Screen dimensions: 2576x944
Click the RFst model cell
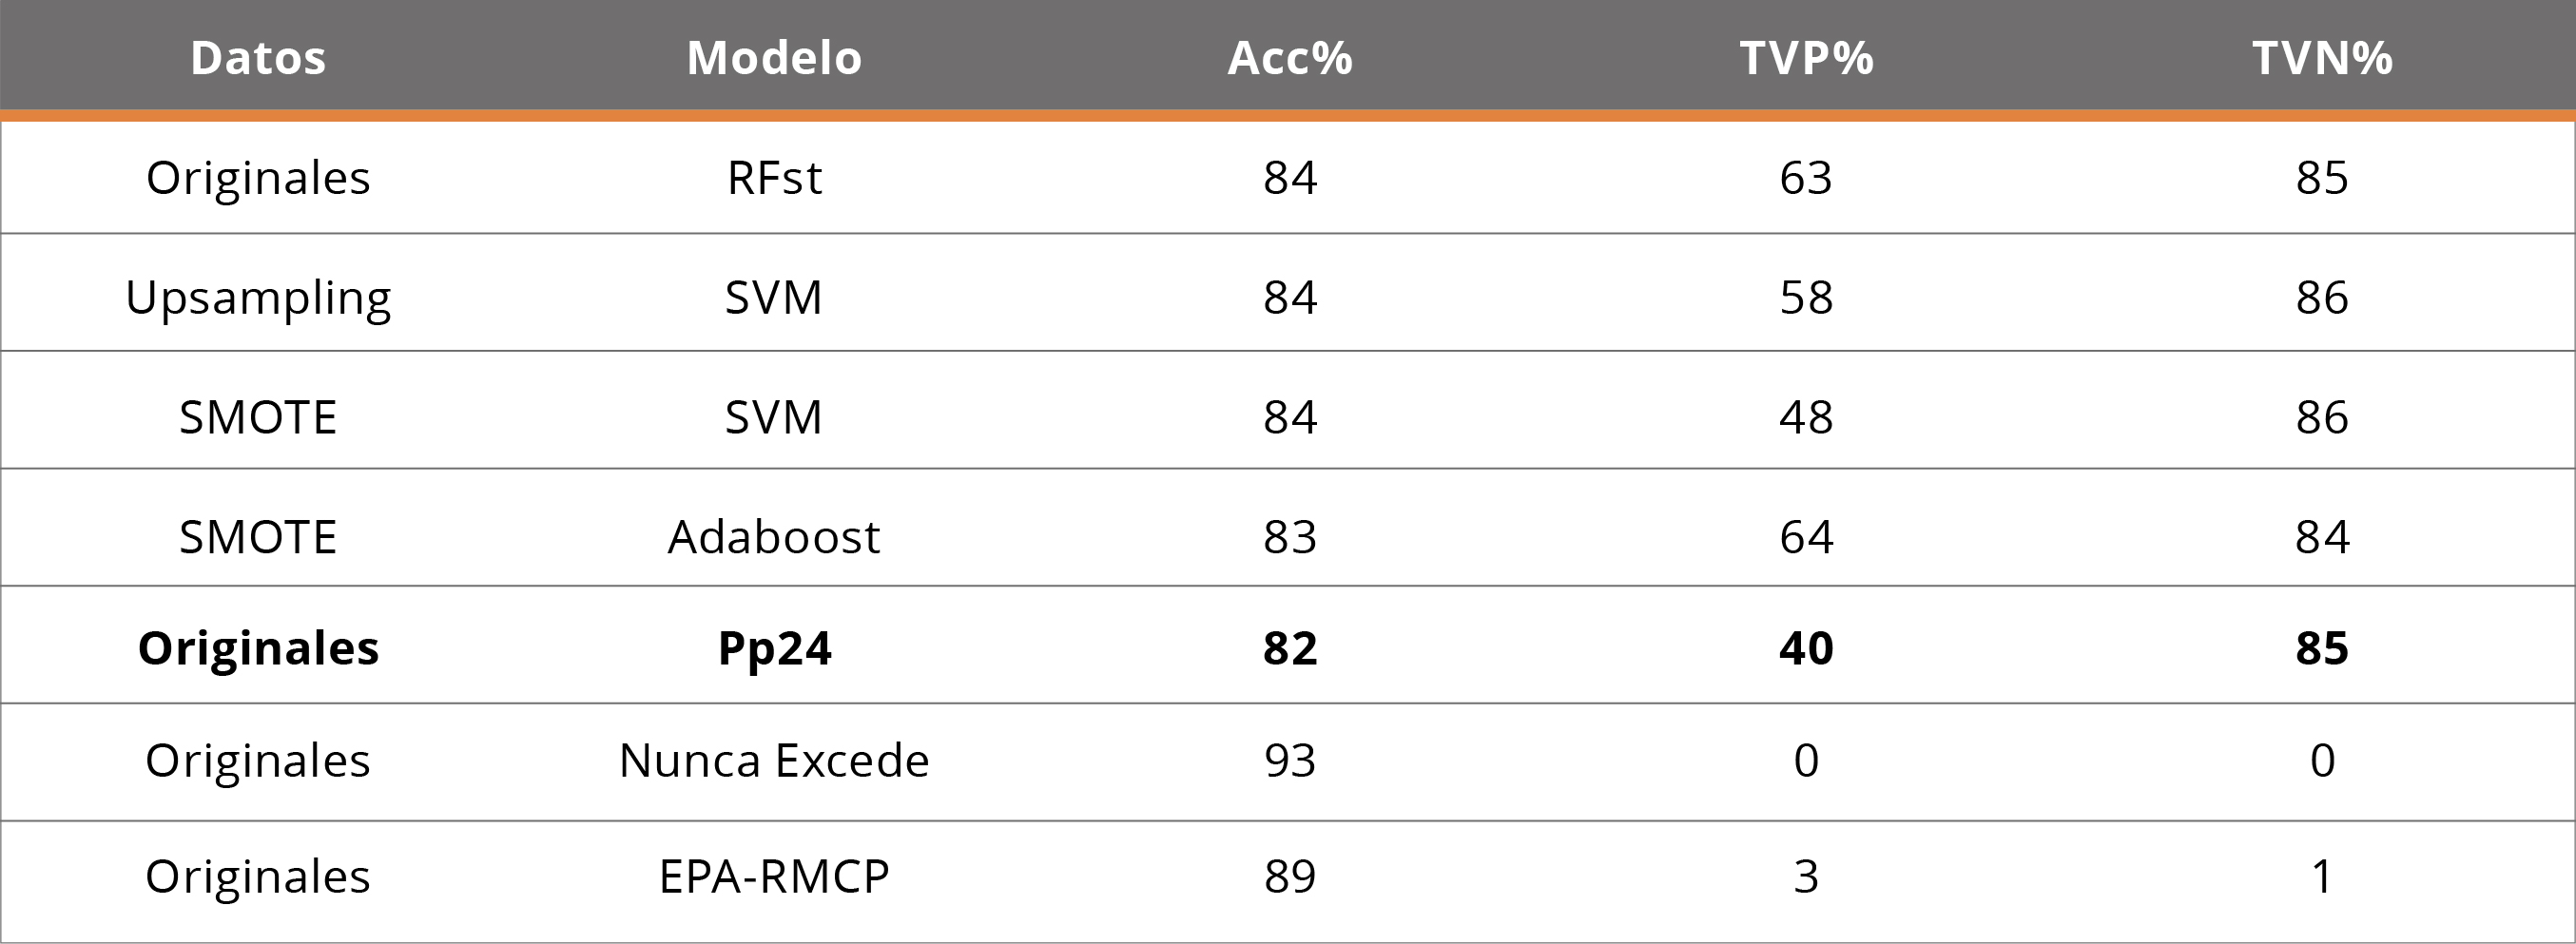coord(774,178)
